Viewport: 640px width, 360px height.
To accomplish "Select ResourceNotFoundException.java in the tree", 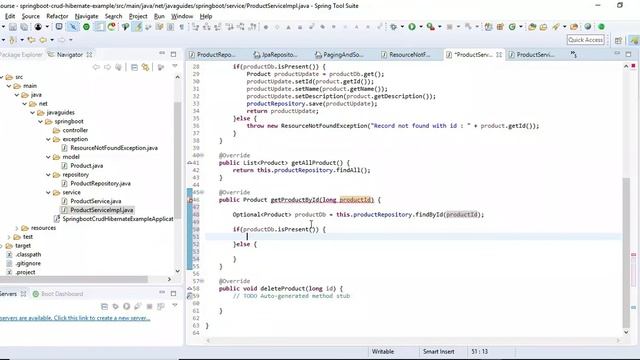I will coord(114,148).
